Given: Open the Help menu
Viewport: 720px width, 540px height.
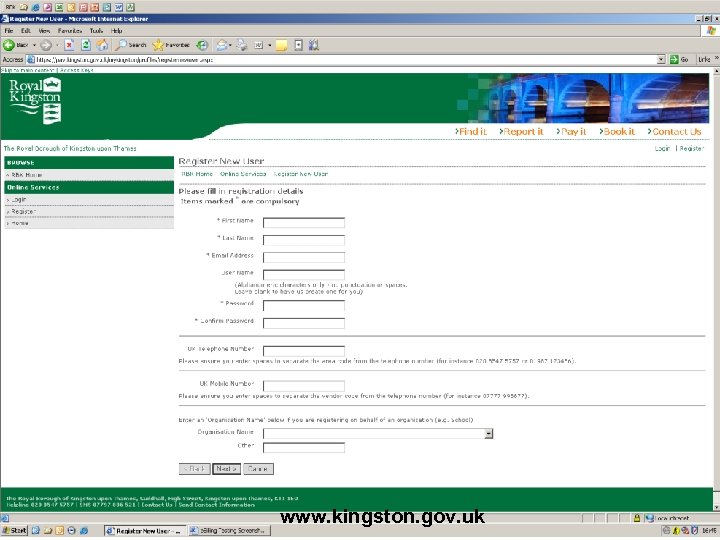Looking at the screenshot, I should tap(116, 31).
